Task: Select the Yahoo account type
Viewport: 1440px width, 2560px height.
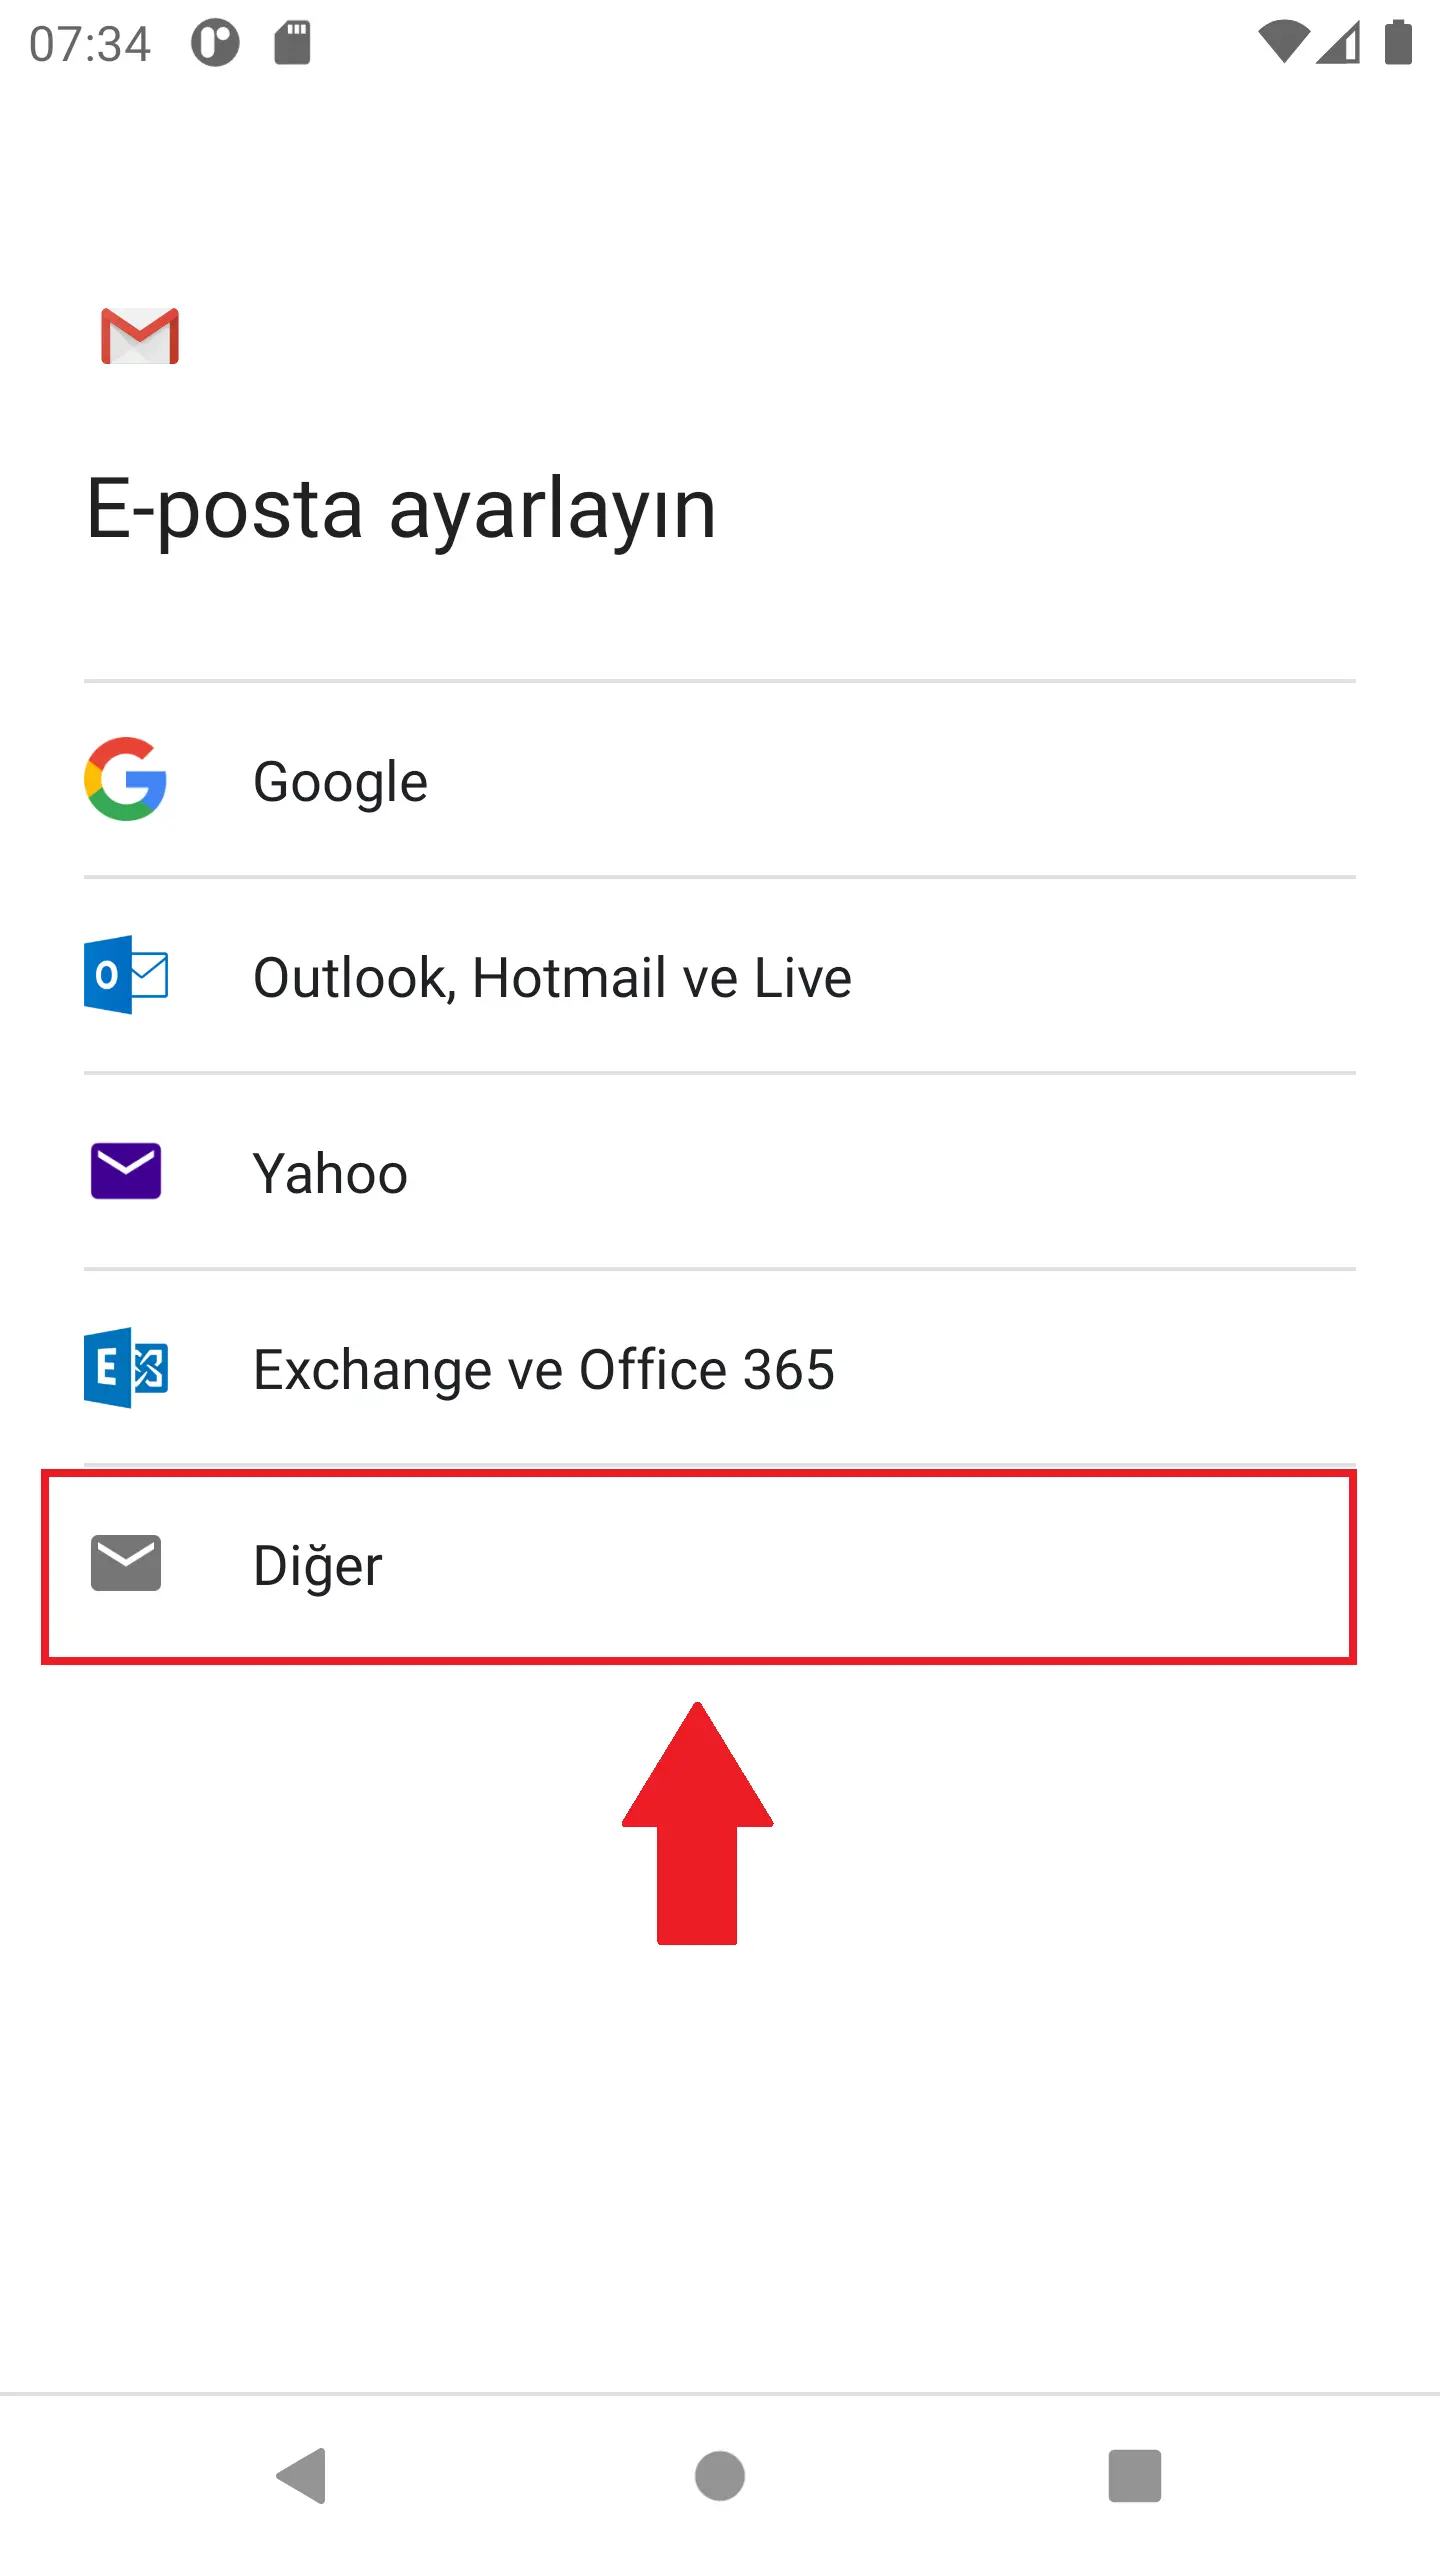Action: click(x=720, y=1172)
